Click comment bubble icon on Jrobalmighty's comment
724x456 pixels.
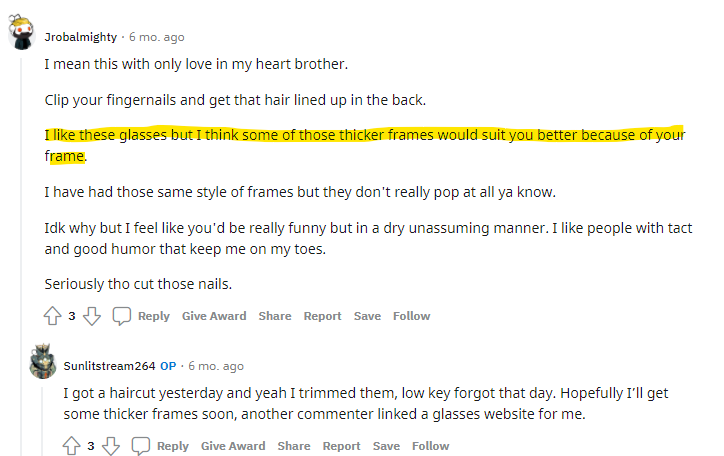coord(122,316)
